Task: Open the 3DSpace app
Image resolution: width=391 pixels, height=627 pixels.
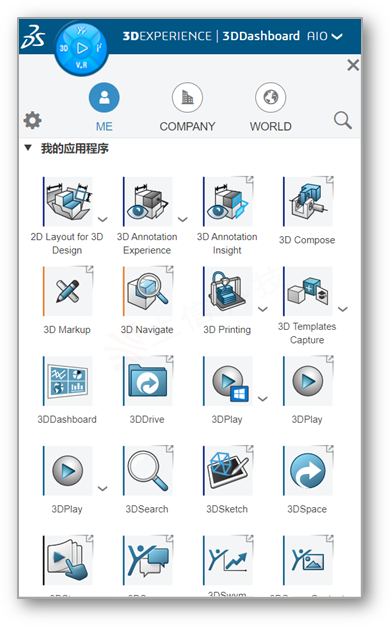Action: coord(307,470)
